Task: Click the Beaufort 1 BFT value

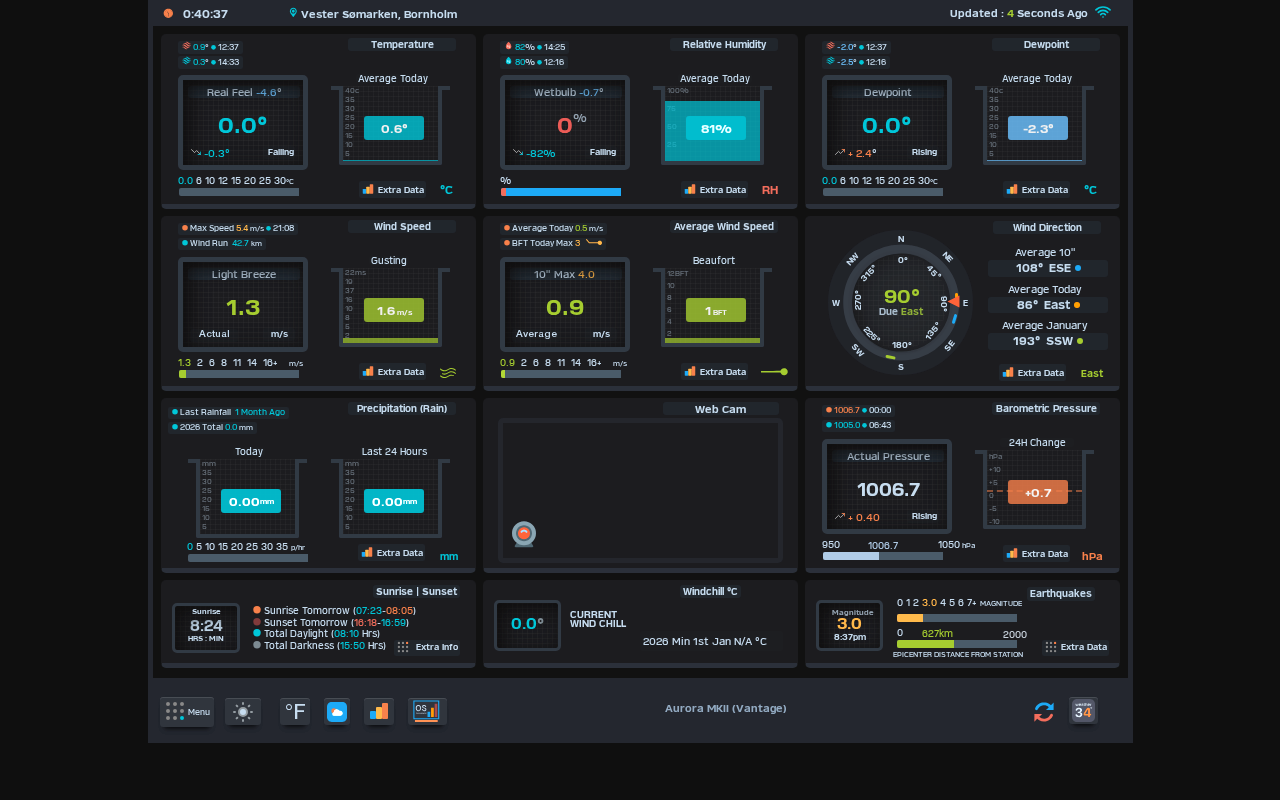Action: click(716, 310)
